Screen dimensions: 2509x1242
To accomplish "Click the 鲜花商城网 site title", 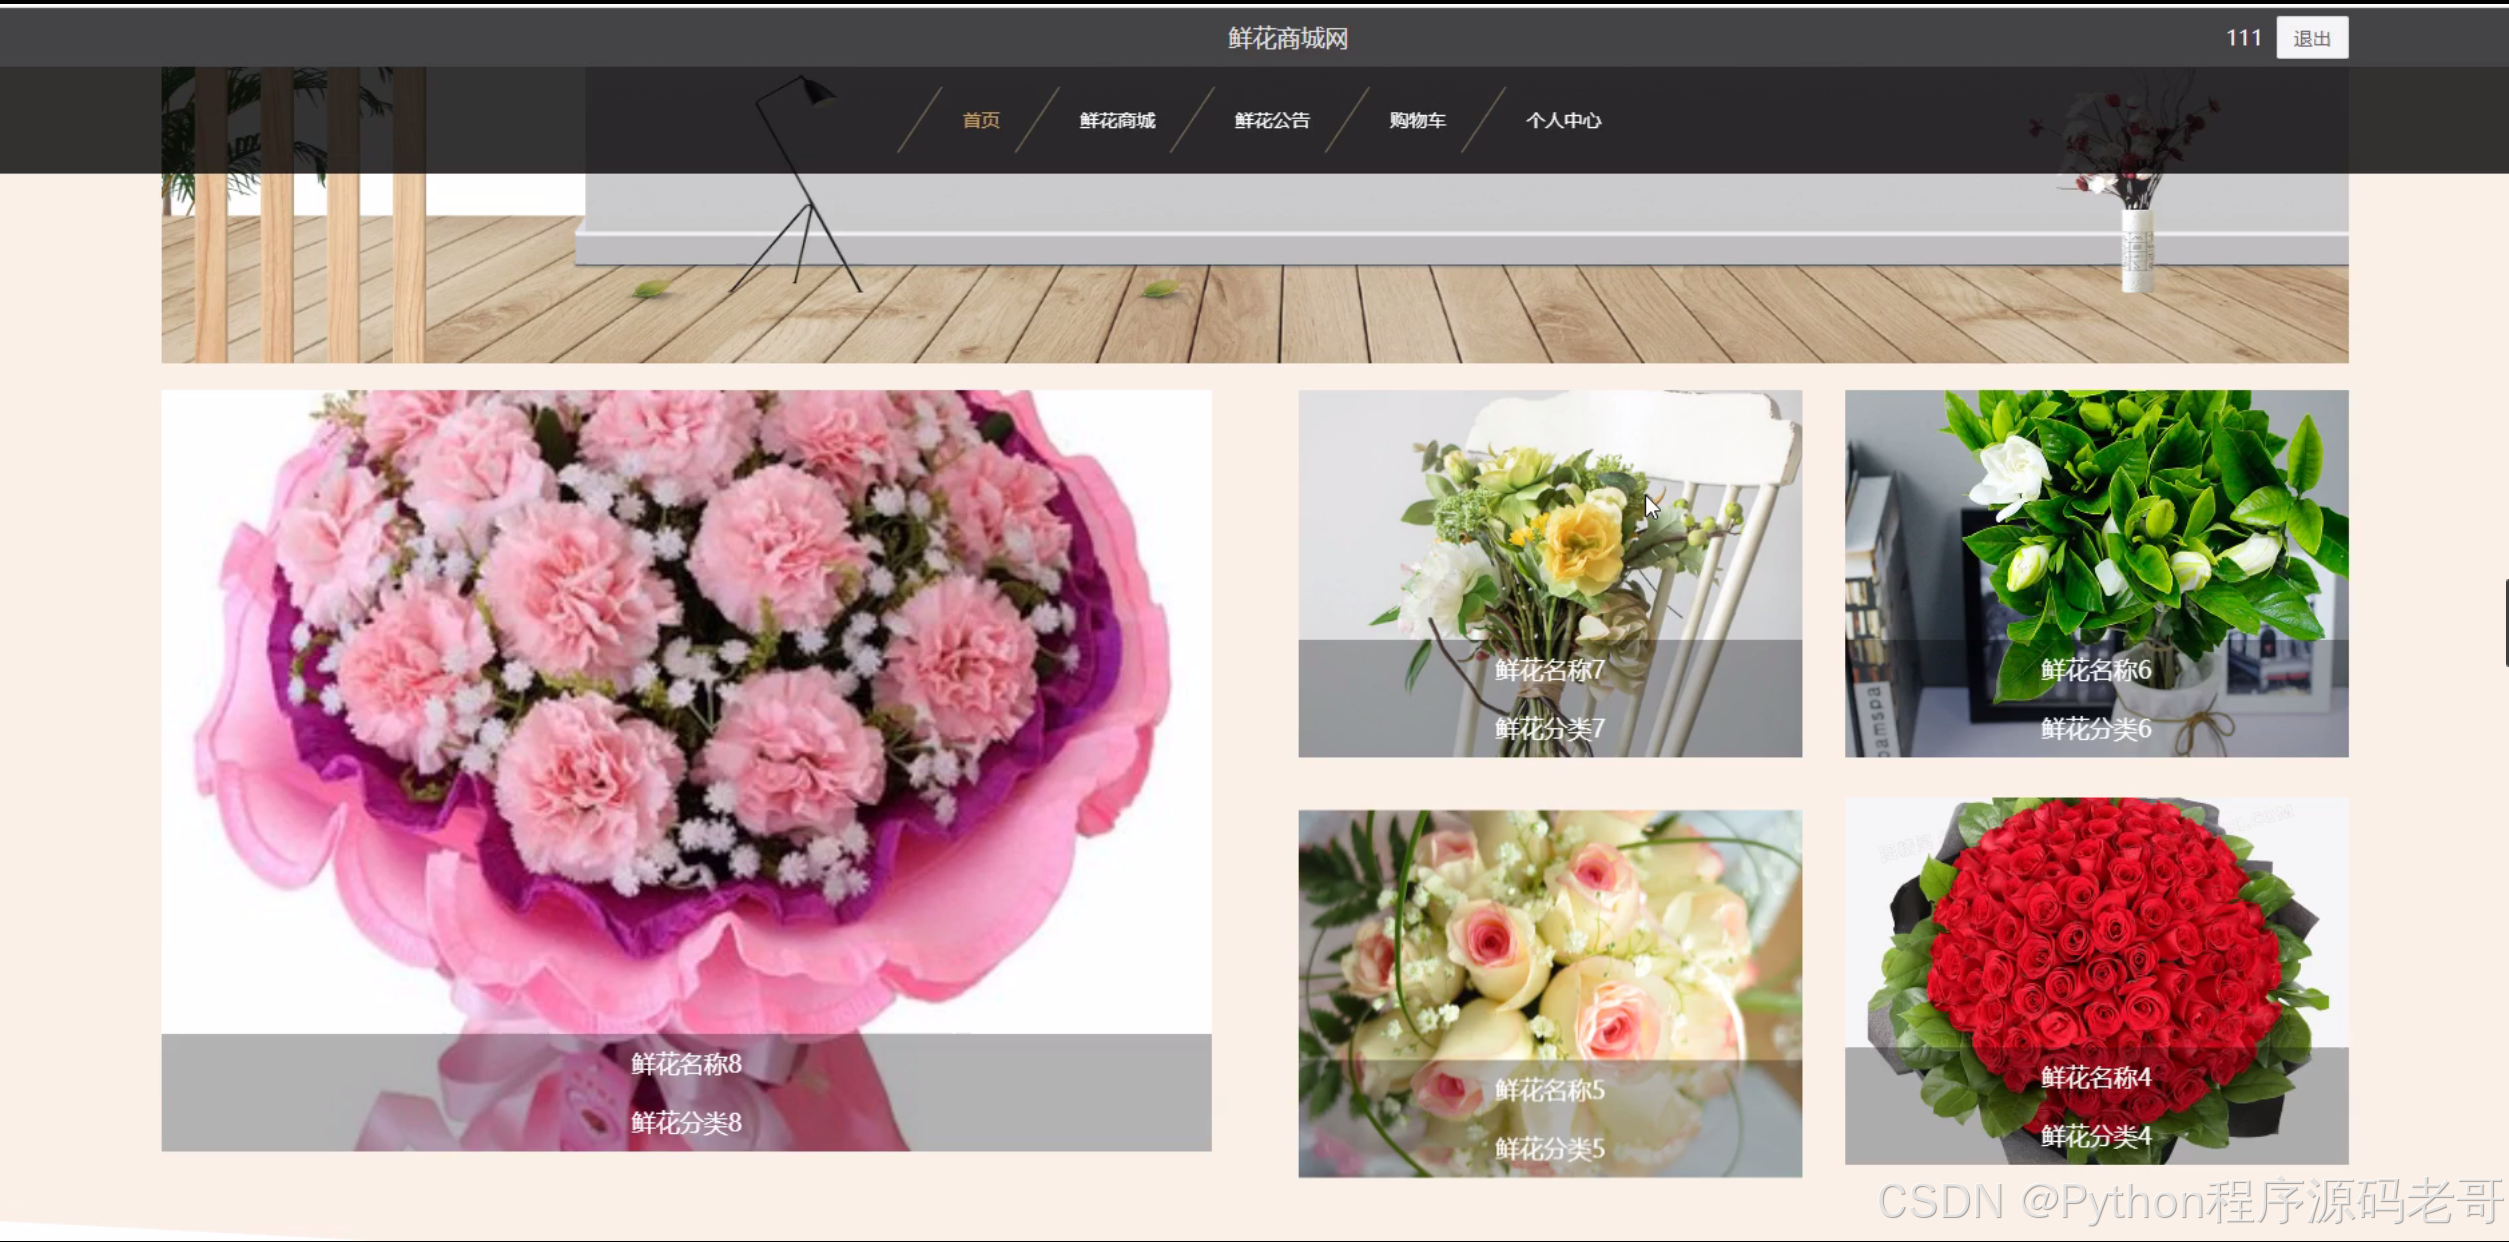I will 1287,38.
